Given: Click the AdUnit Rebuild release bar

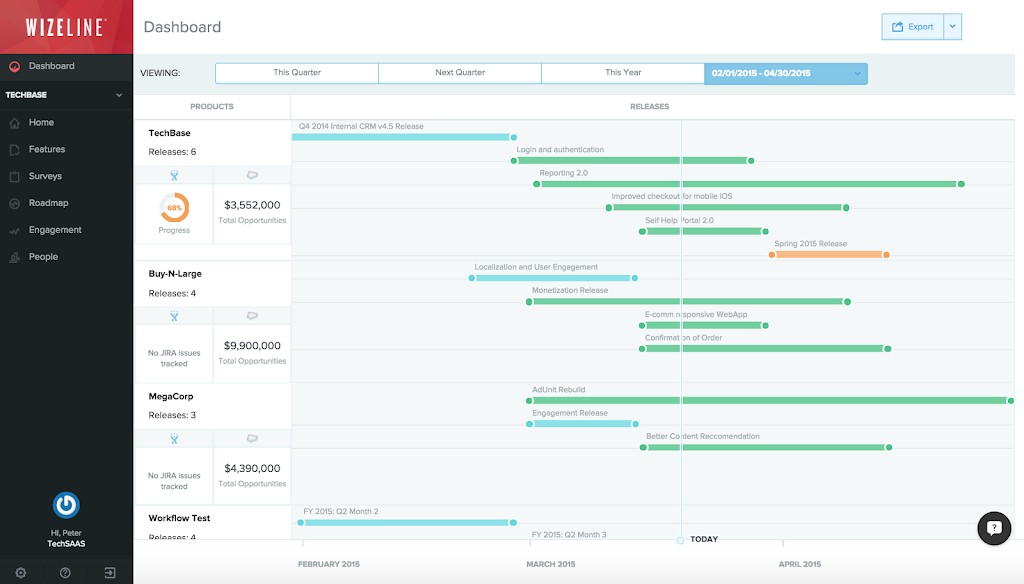Looking at the screenshot, I should (769, 400).
